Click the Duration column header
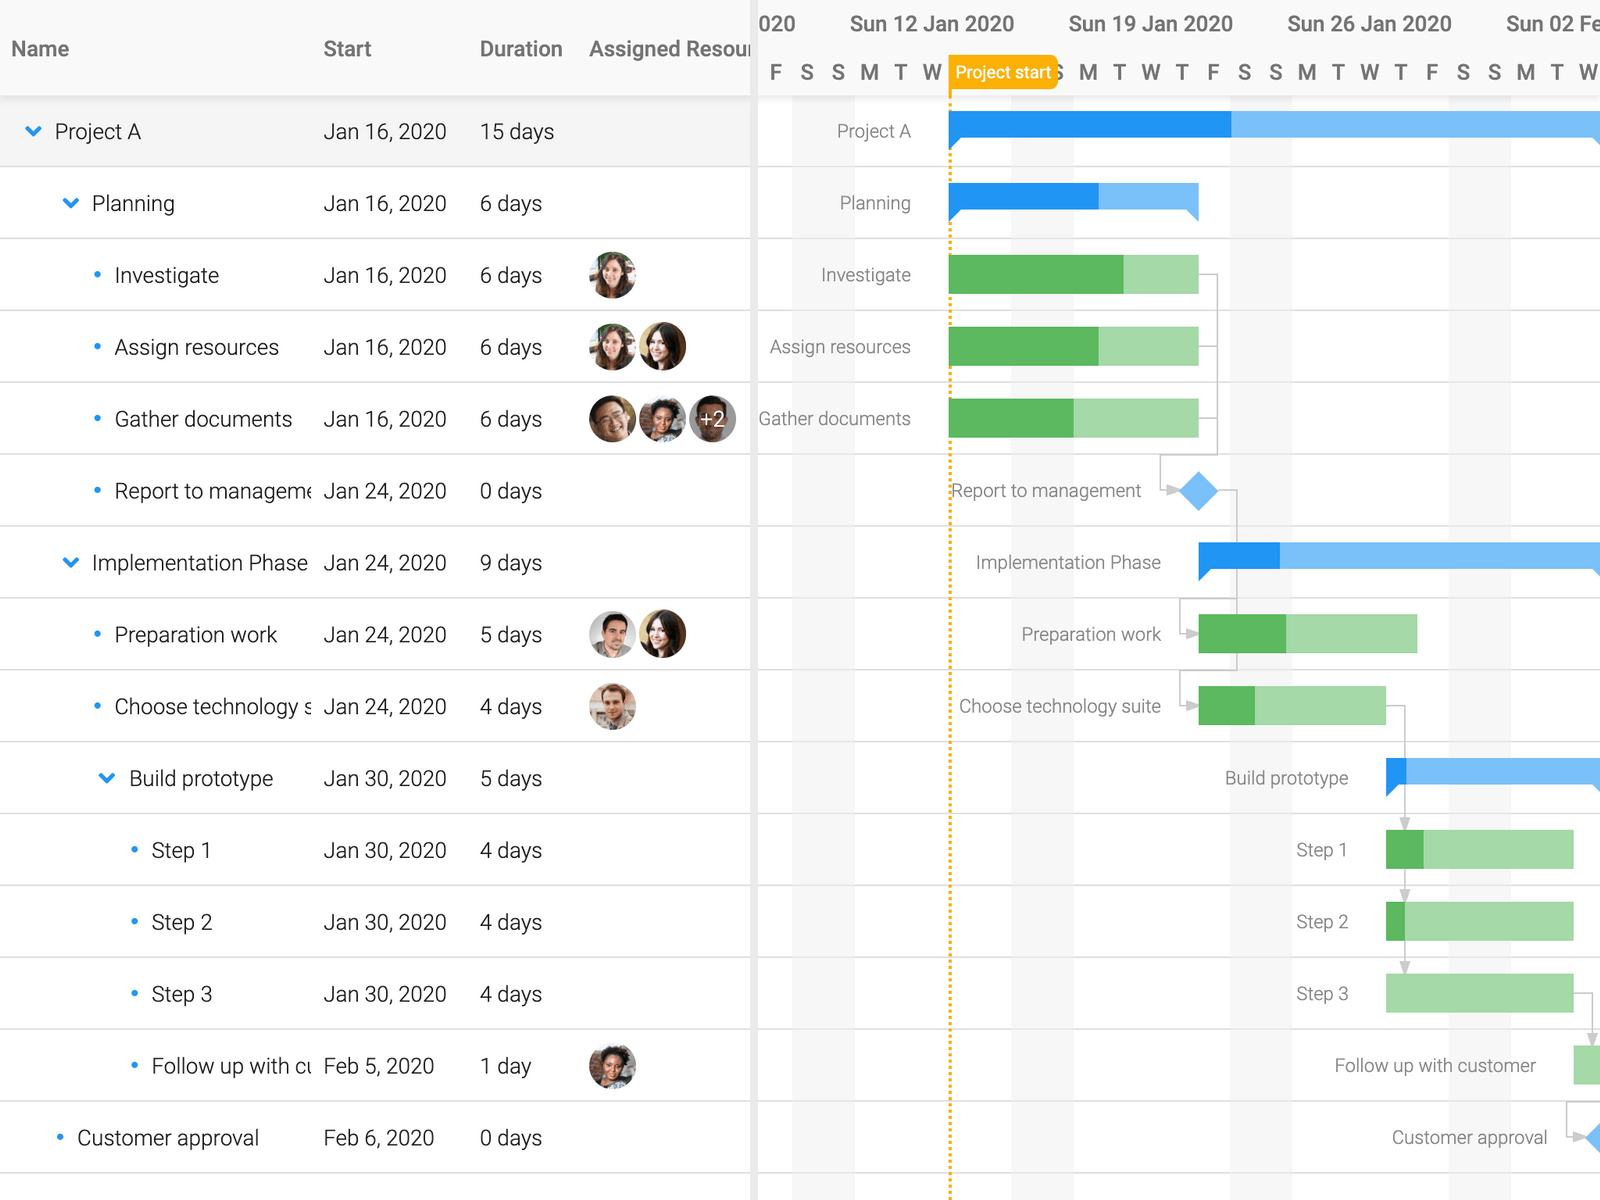 click(x=521, y=48)
